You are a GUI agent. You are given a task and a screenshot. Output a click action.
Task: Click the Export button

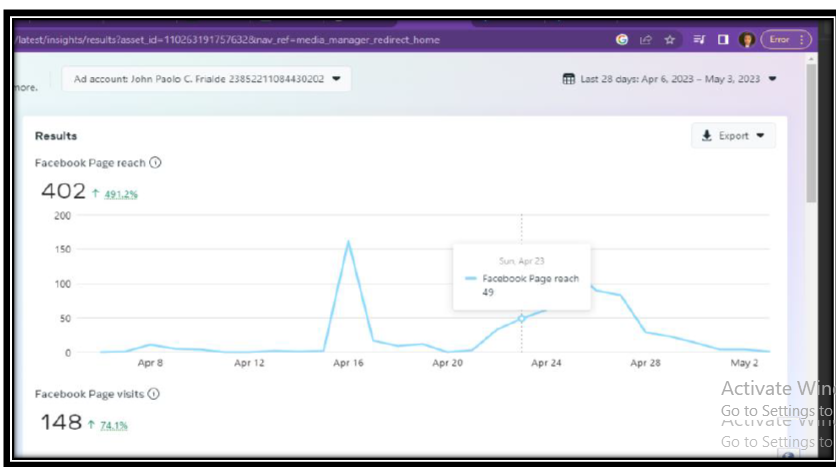[733, 135]
